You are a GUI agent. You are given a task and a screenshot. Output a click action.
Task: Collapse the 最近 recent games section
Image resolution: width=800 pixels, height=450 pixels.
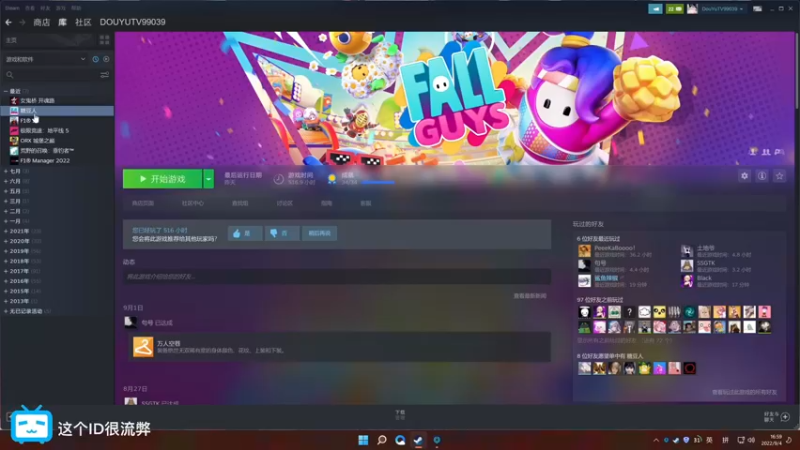pyautogui.click(x=6, y=91)
